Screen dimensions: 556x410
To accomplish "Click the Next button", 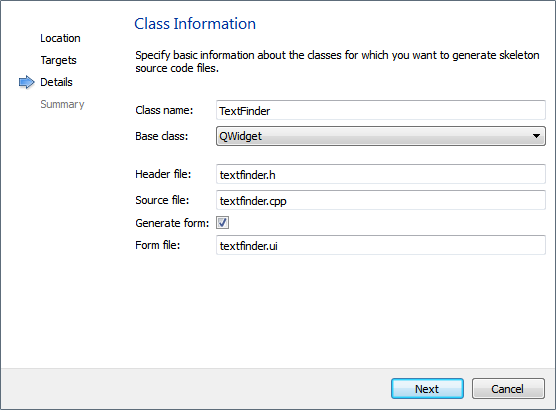I will click(427, 389).
